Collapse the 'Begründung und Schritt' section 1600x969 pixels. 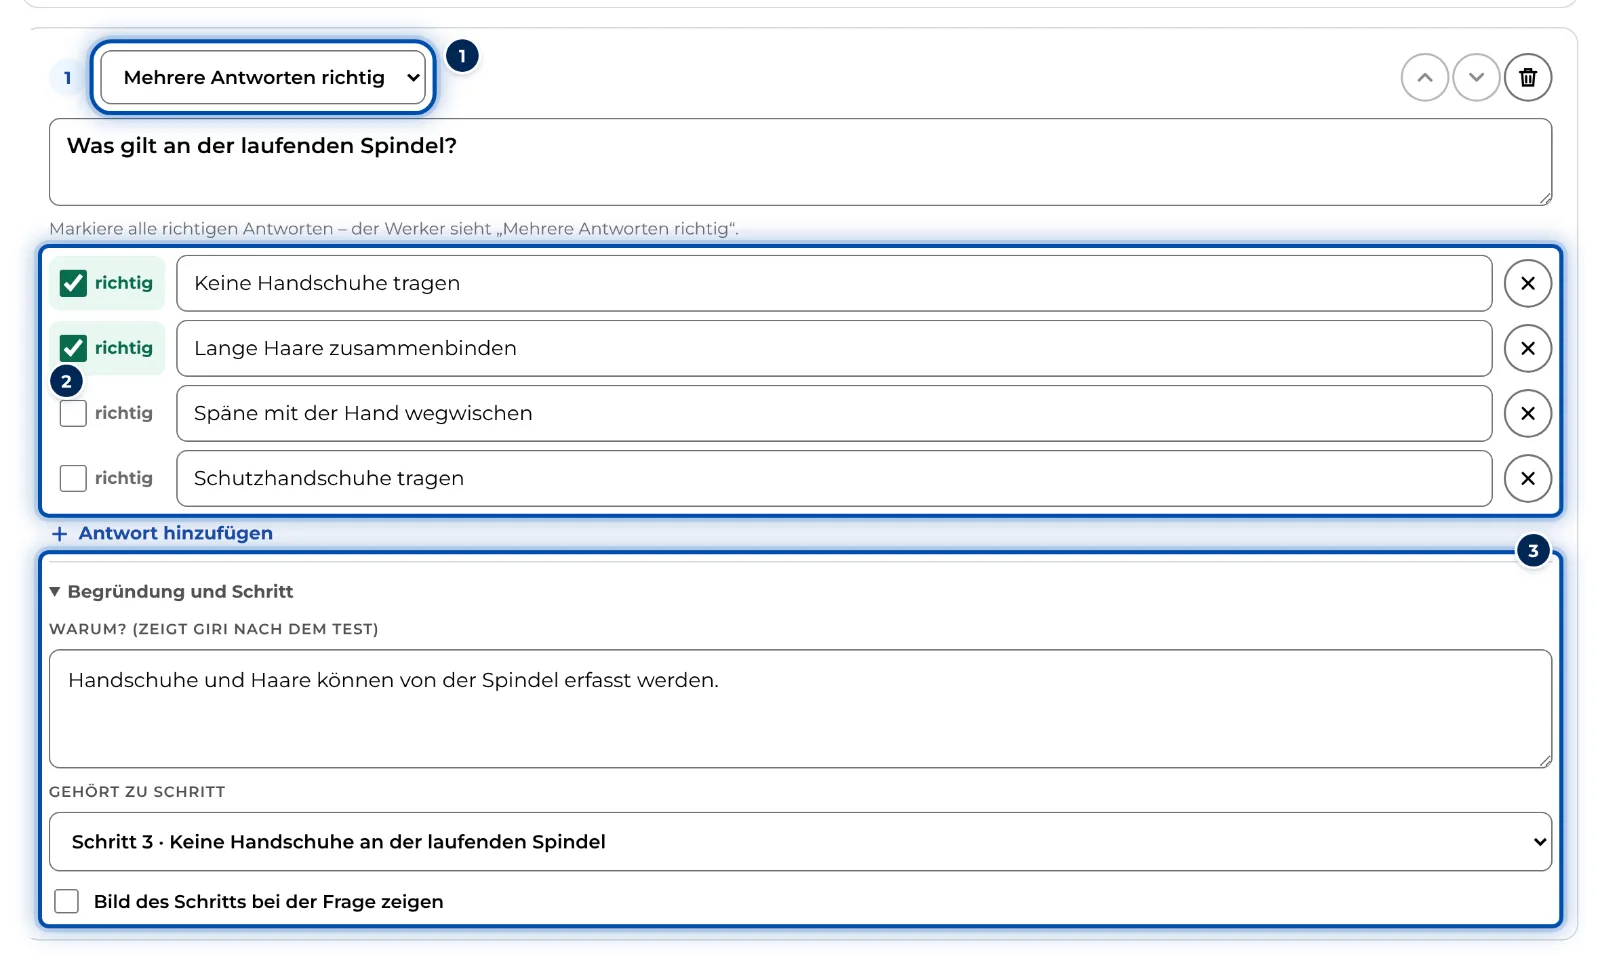tap(171, 591)
